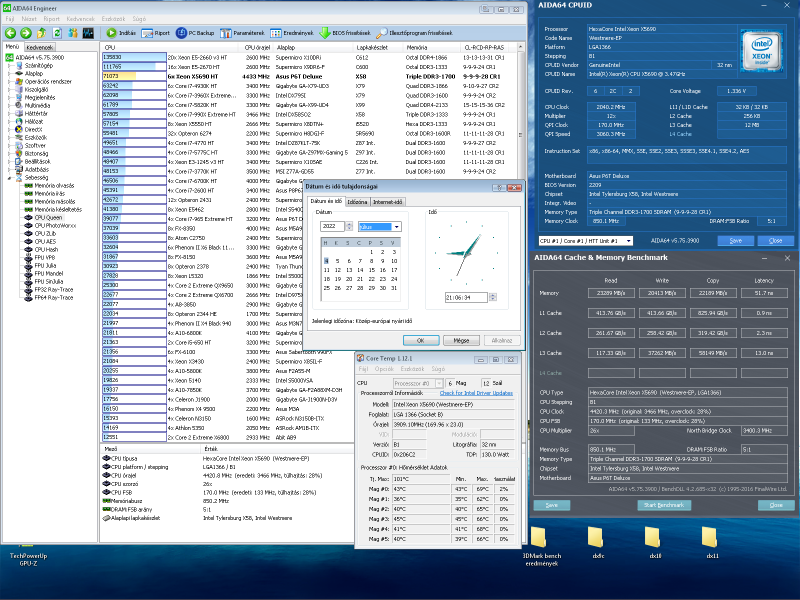Select day 15 in the calendar
The width and height of the screenshot is (800, 600).
[x=371, y=270]
